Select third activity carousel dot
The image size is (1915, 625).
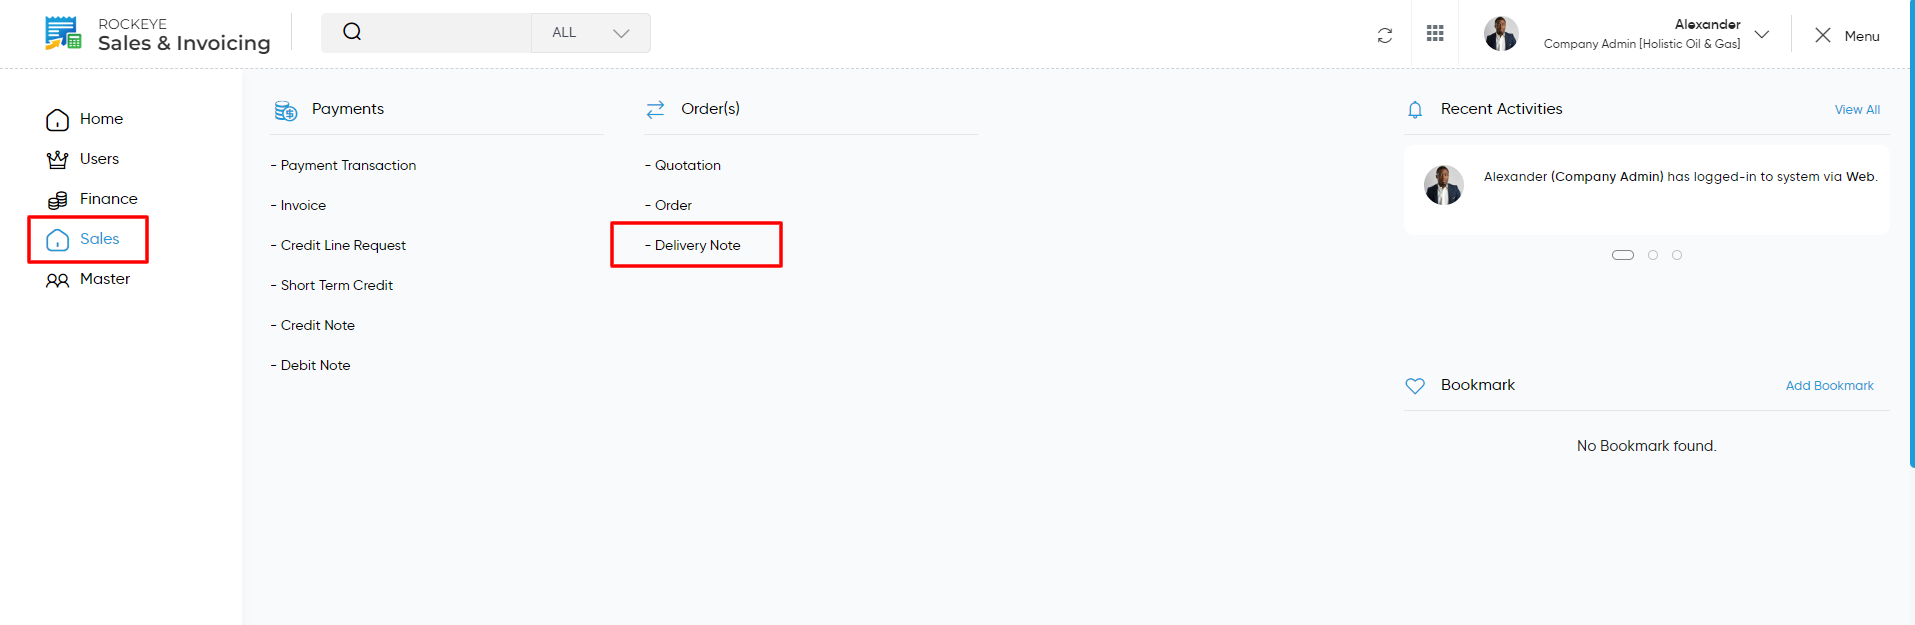tap(1677, 255)
